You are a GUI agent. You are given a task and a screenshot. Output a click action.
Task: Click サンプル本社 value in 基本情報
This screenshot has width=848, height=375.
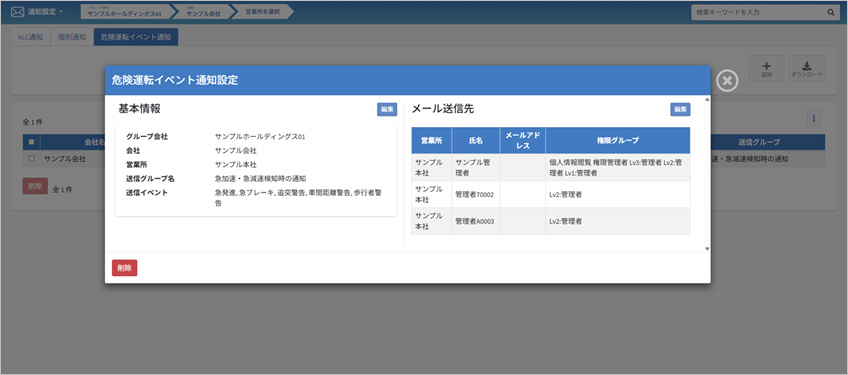[x=235, y=165]
